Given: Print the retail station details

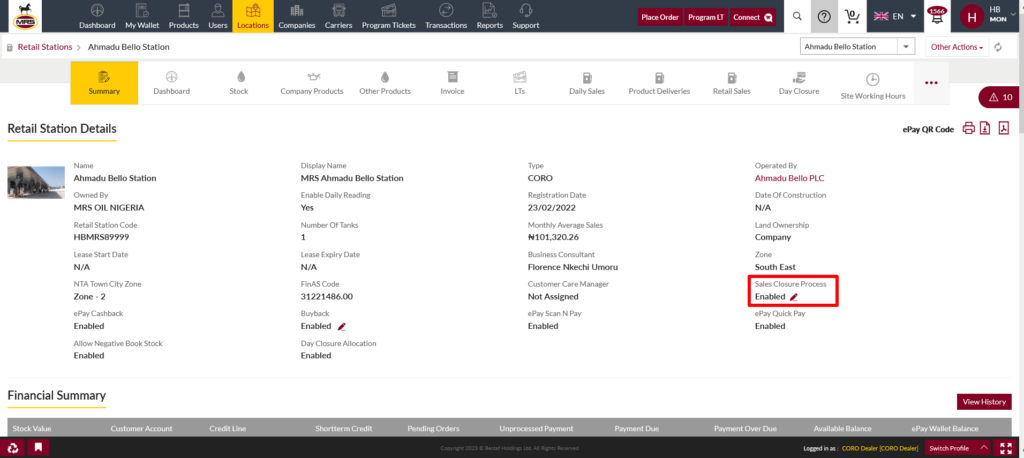Looking at the screenshot, I should [968, 128].
